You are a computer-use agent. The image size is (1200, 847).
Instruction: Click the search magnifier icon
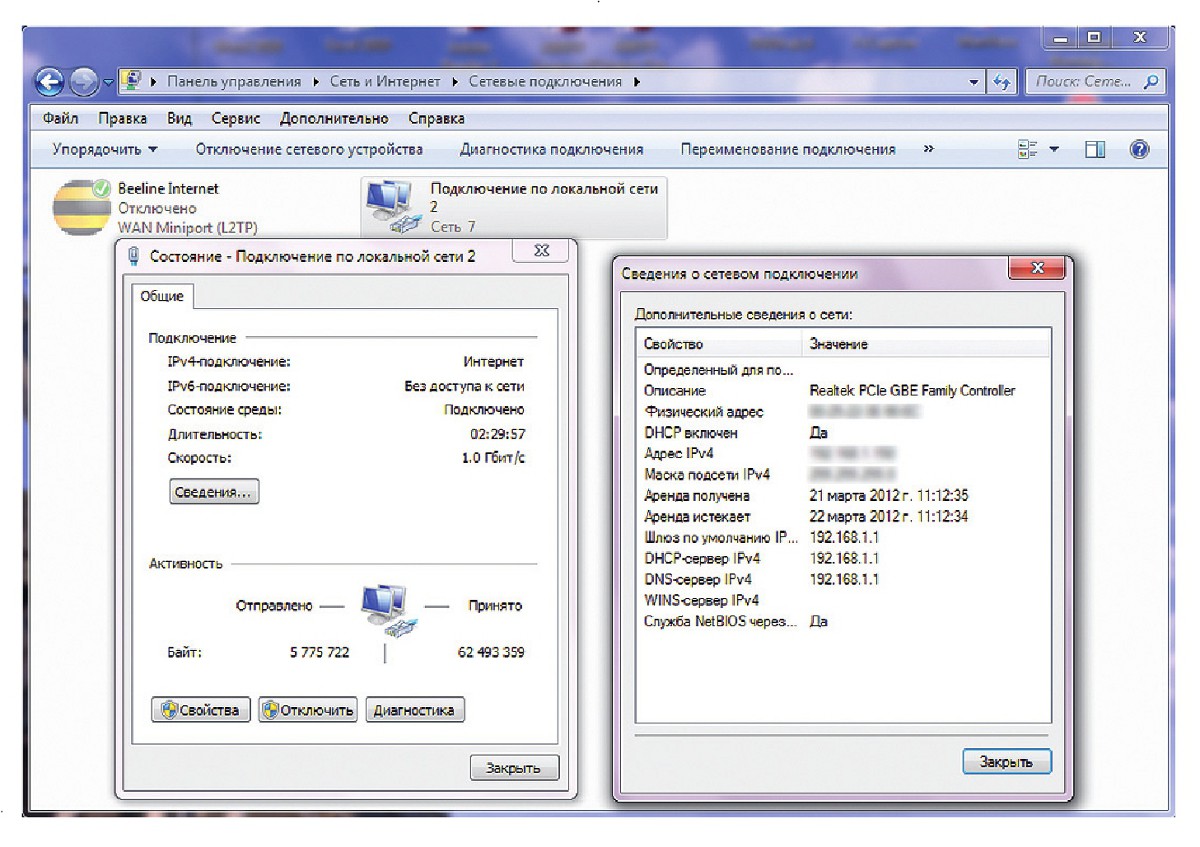[1152, 82]
